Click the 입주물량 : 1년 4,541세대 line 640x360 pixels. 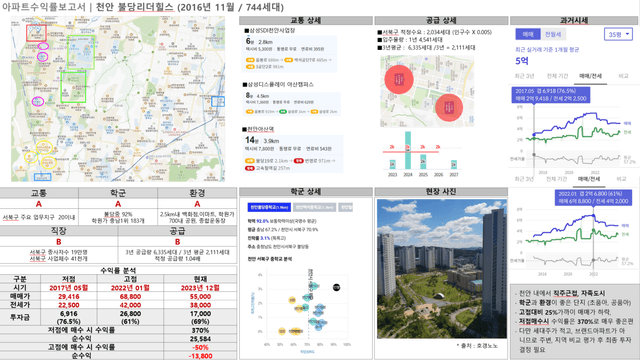[x=410, y=40]
